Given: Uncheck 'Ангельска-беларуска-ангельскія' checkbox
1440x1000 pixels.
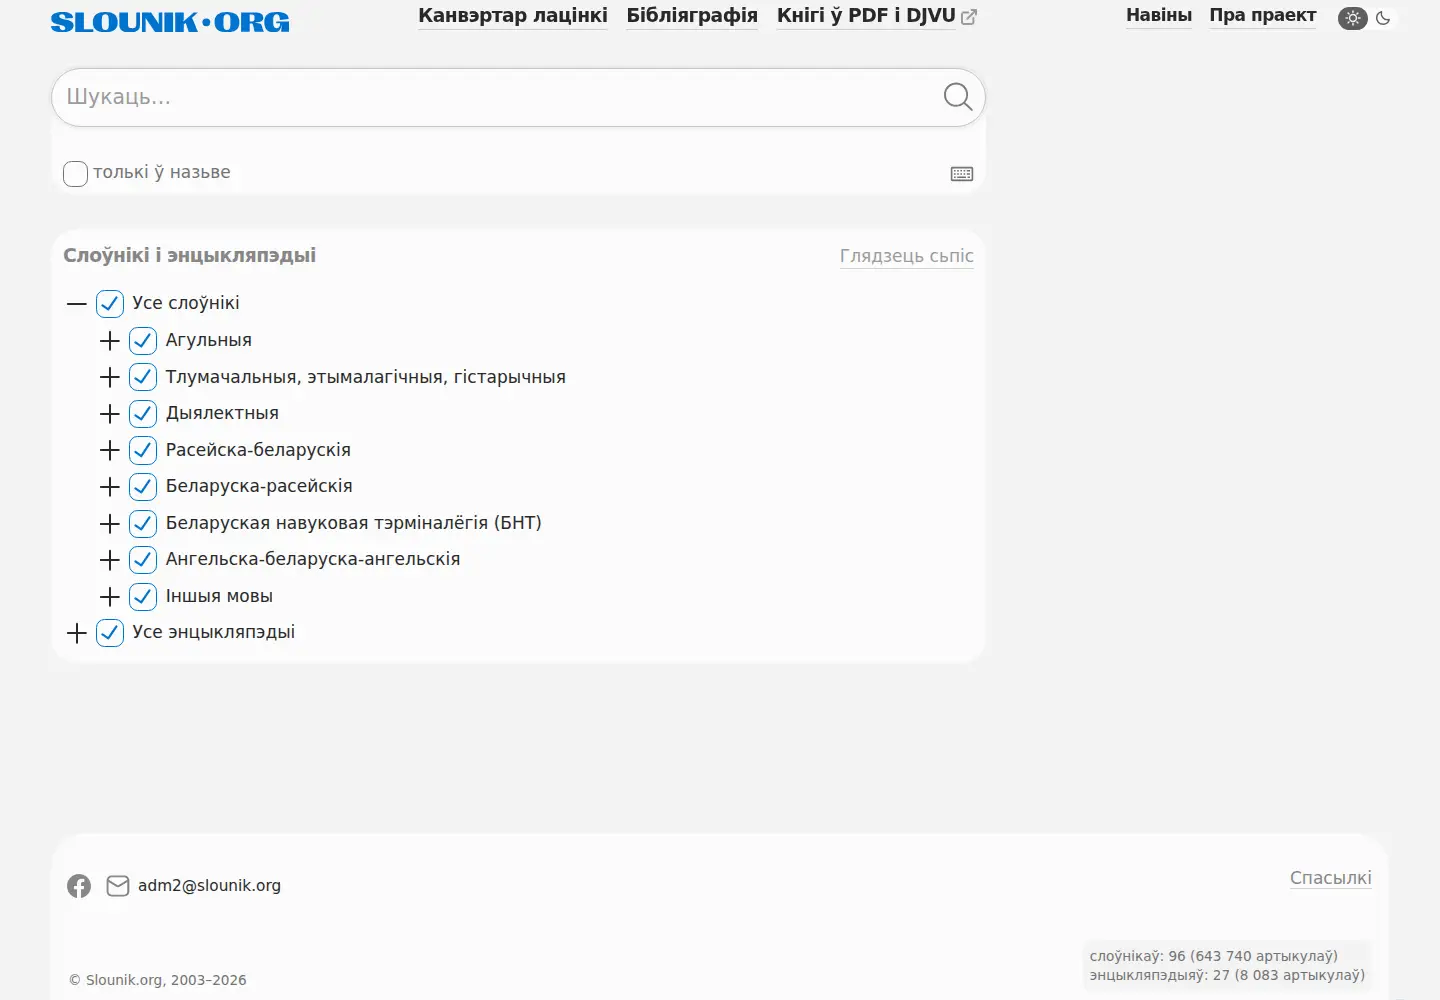Looking at the screenshot, I should click(143, 560).
